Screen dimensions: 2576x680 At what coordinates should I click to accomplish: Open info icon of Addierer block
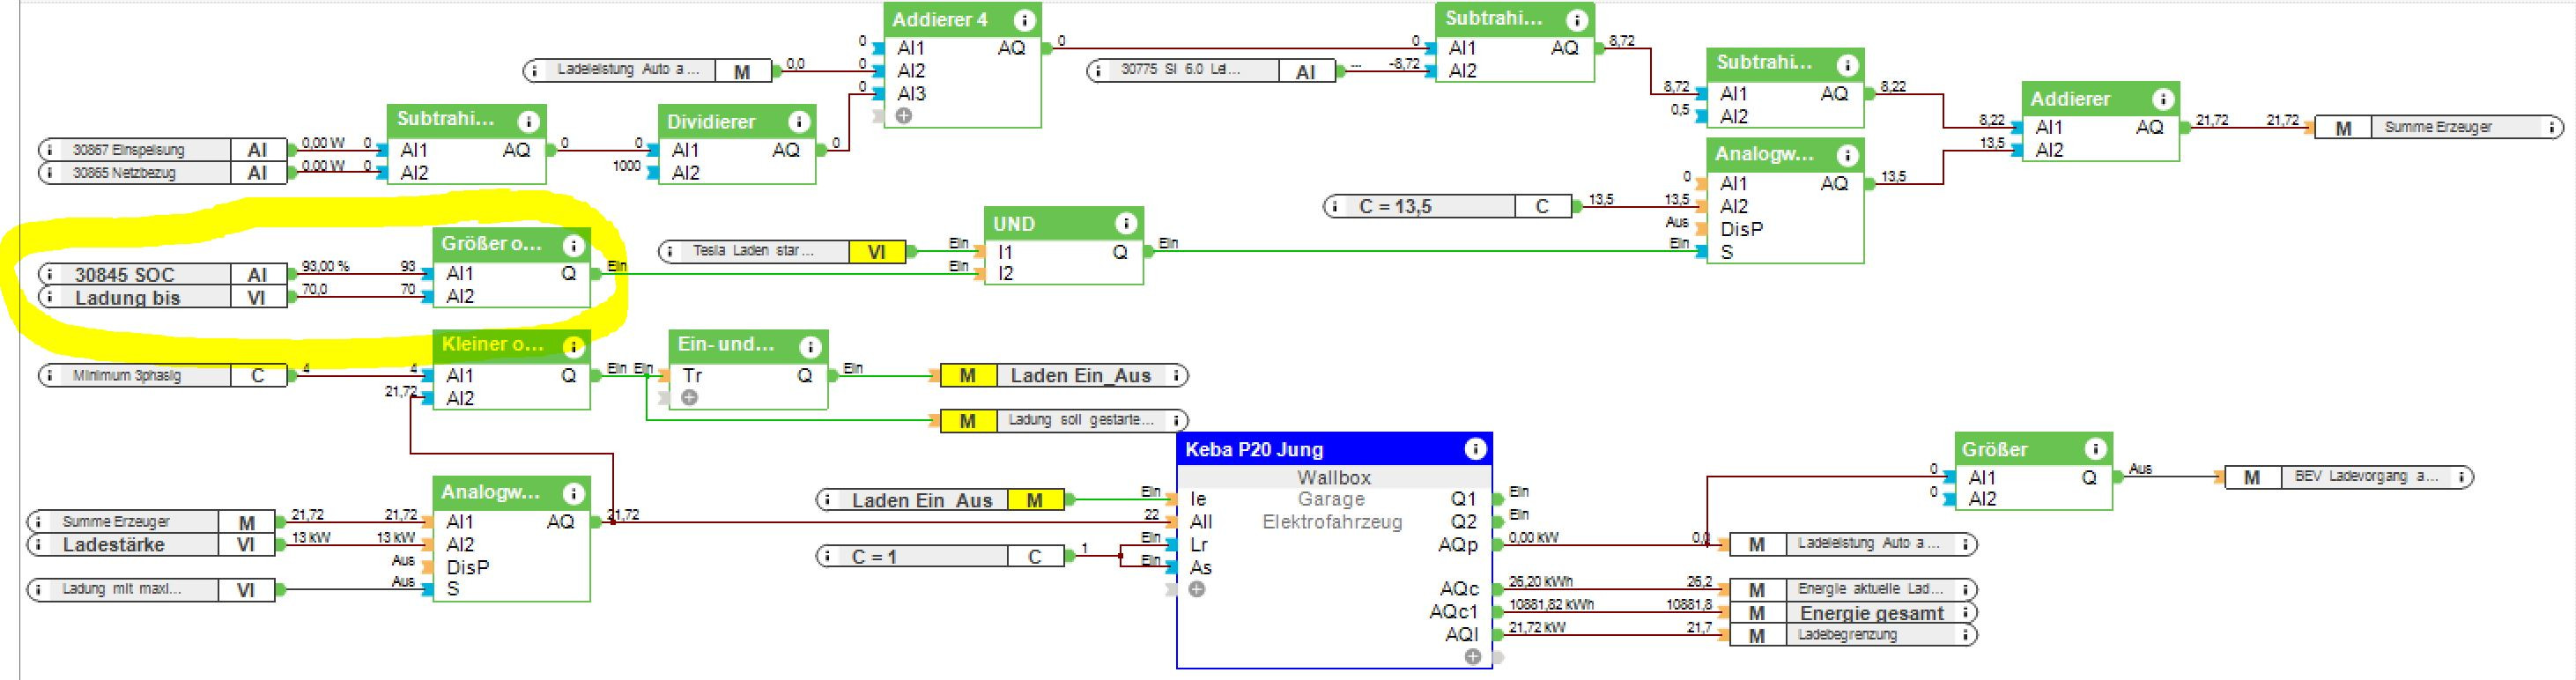pos(2162,99)
